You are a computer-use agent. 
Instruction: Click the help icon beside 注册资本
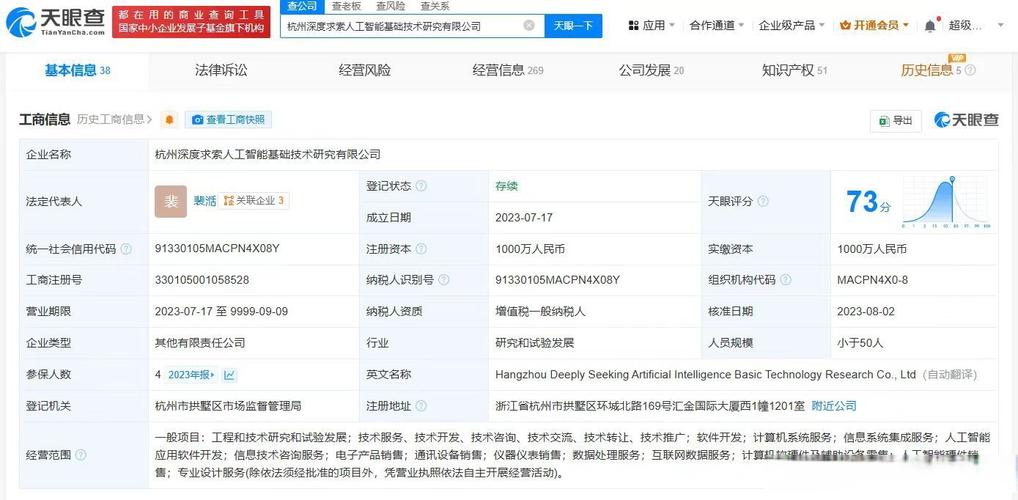pyautogui.click(x=421, y=249)
